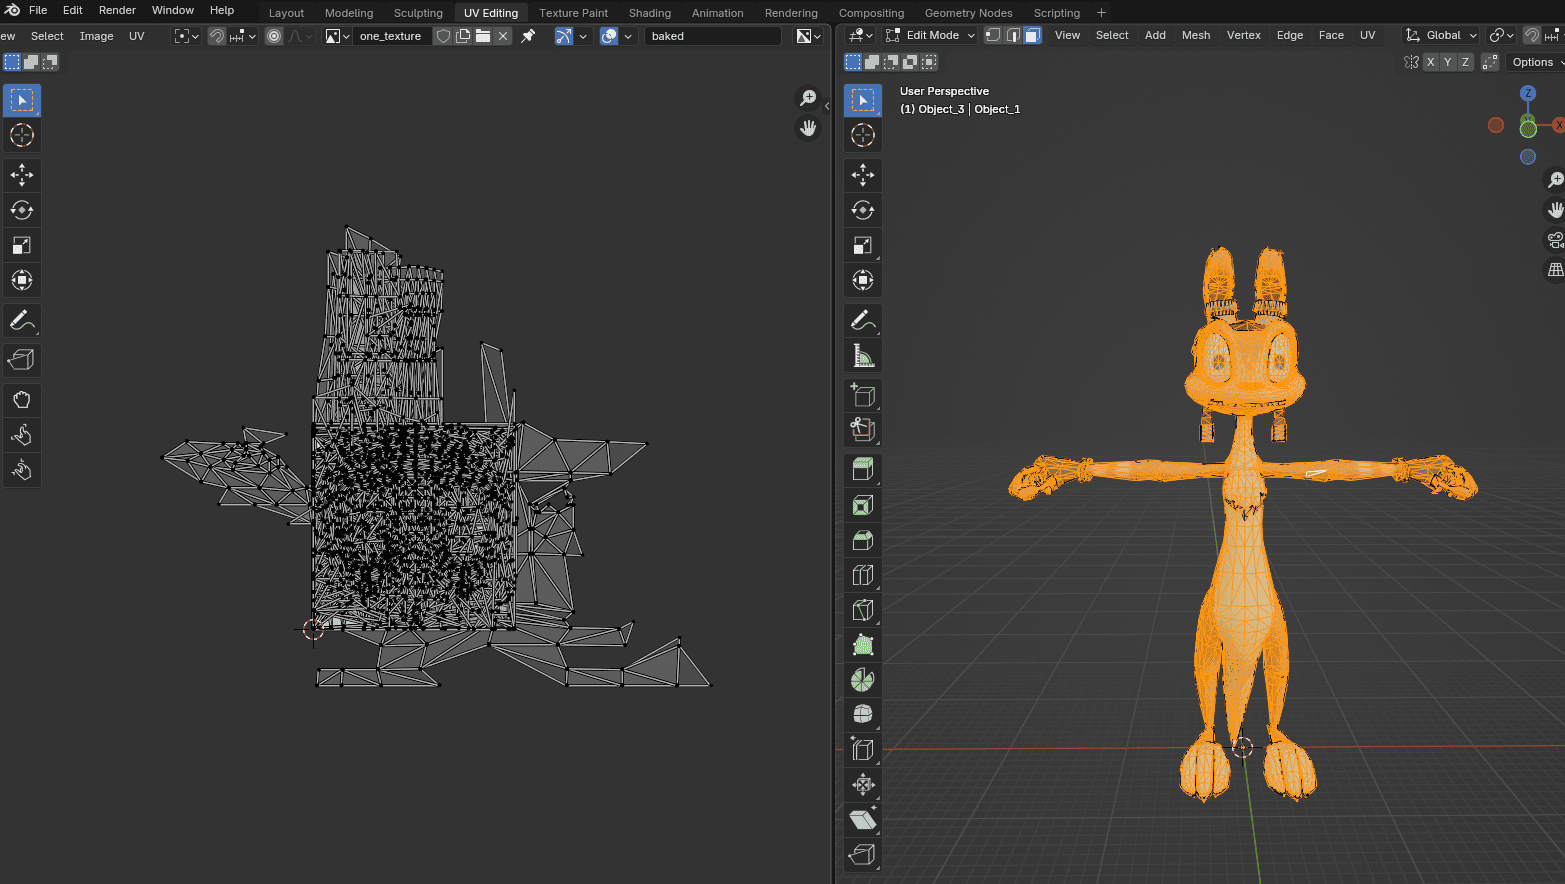This screenshot has width=1565, height=884.
Task: Open the image browse dropdown beside one_texture
Action: point(338,36)
